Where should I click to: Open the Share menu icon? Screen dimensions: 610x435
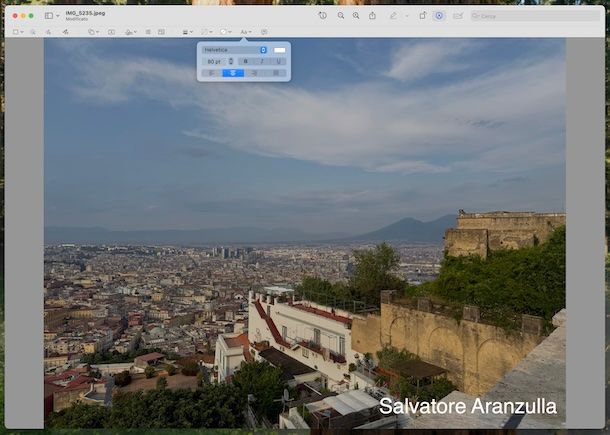(372, 16)
